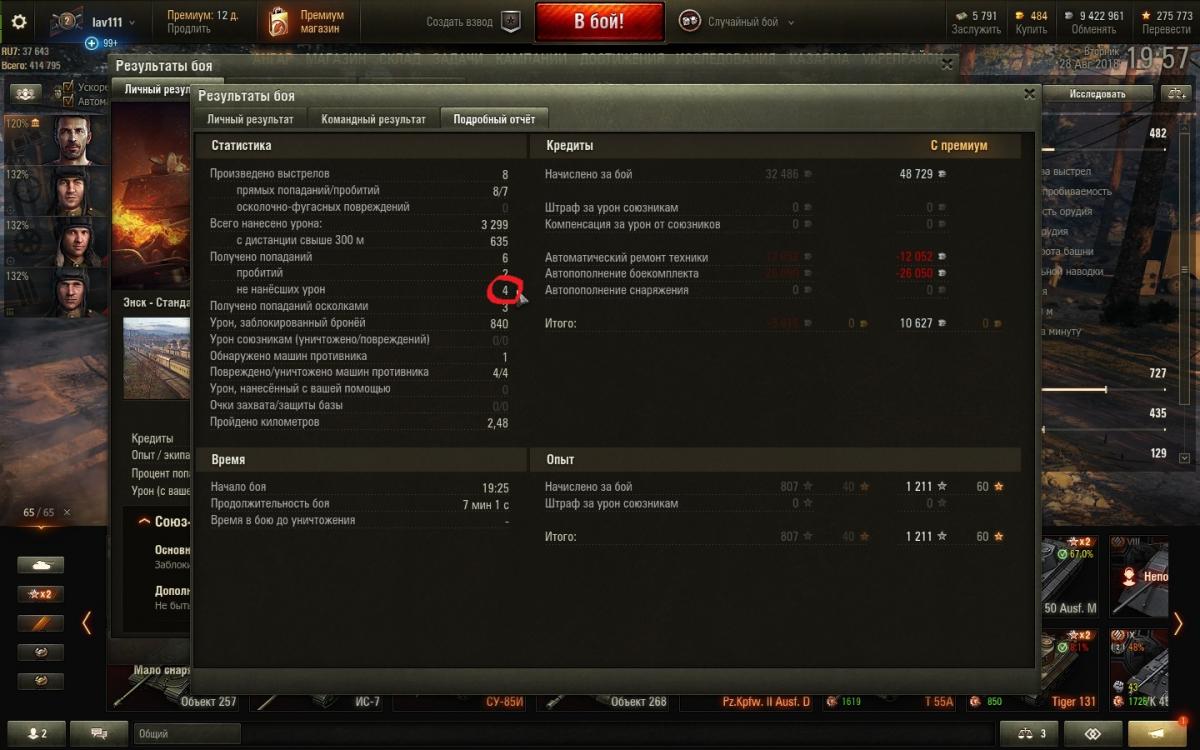Image resolution: width=1200 pixels, height=750 pixels.
Task: Show previous tanks with left carousel arrow
Action: pyautogui.click(x=87, y=623)
